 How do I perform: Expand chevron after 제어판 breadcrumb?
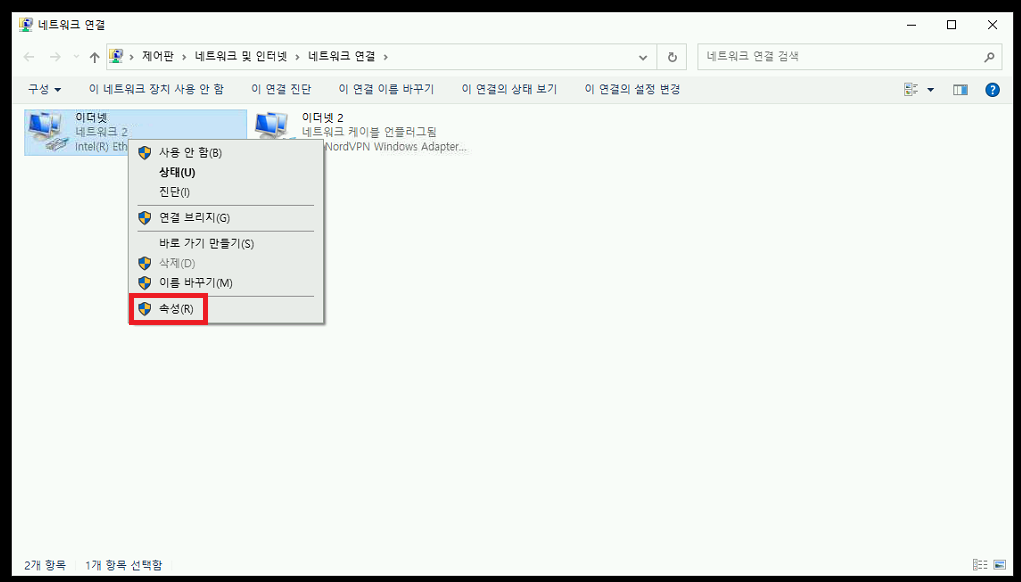[184, 57]
